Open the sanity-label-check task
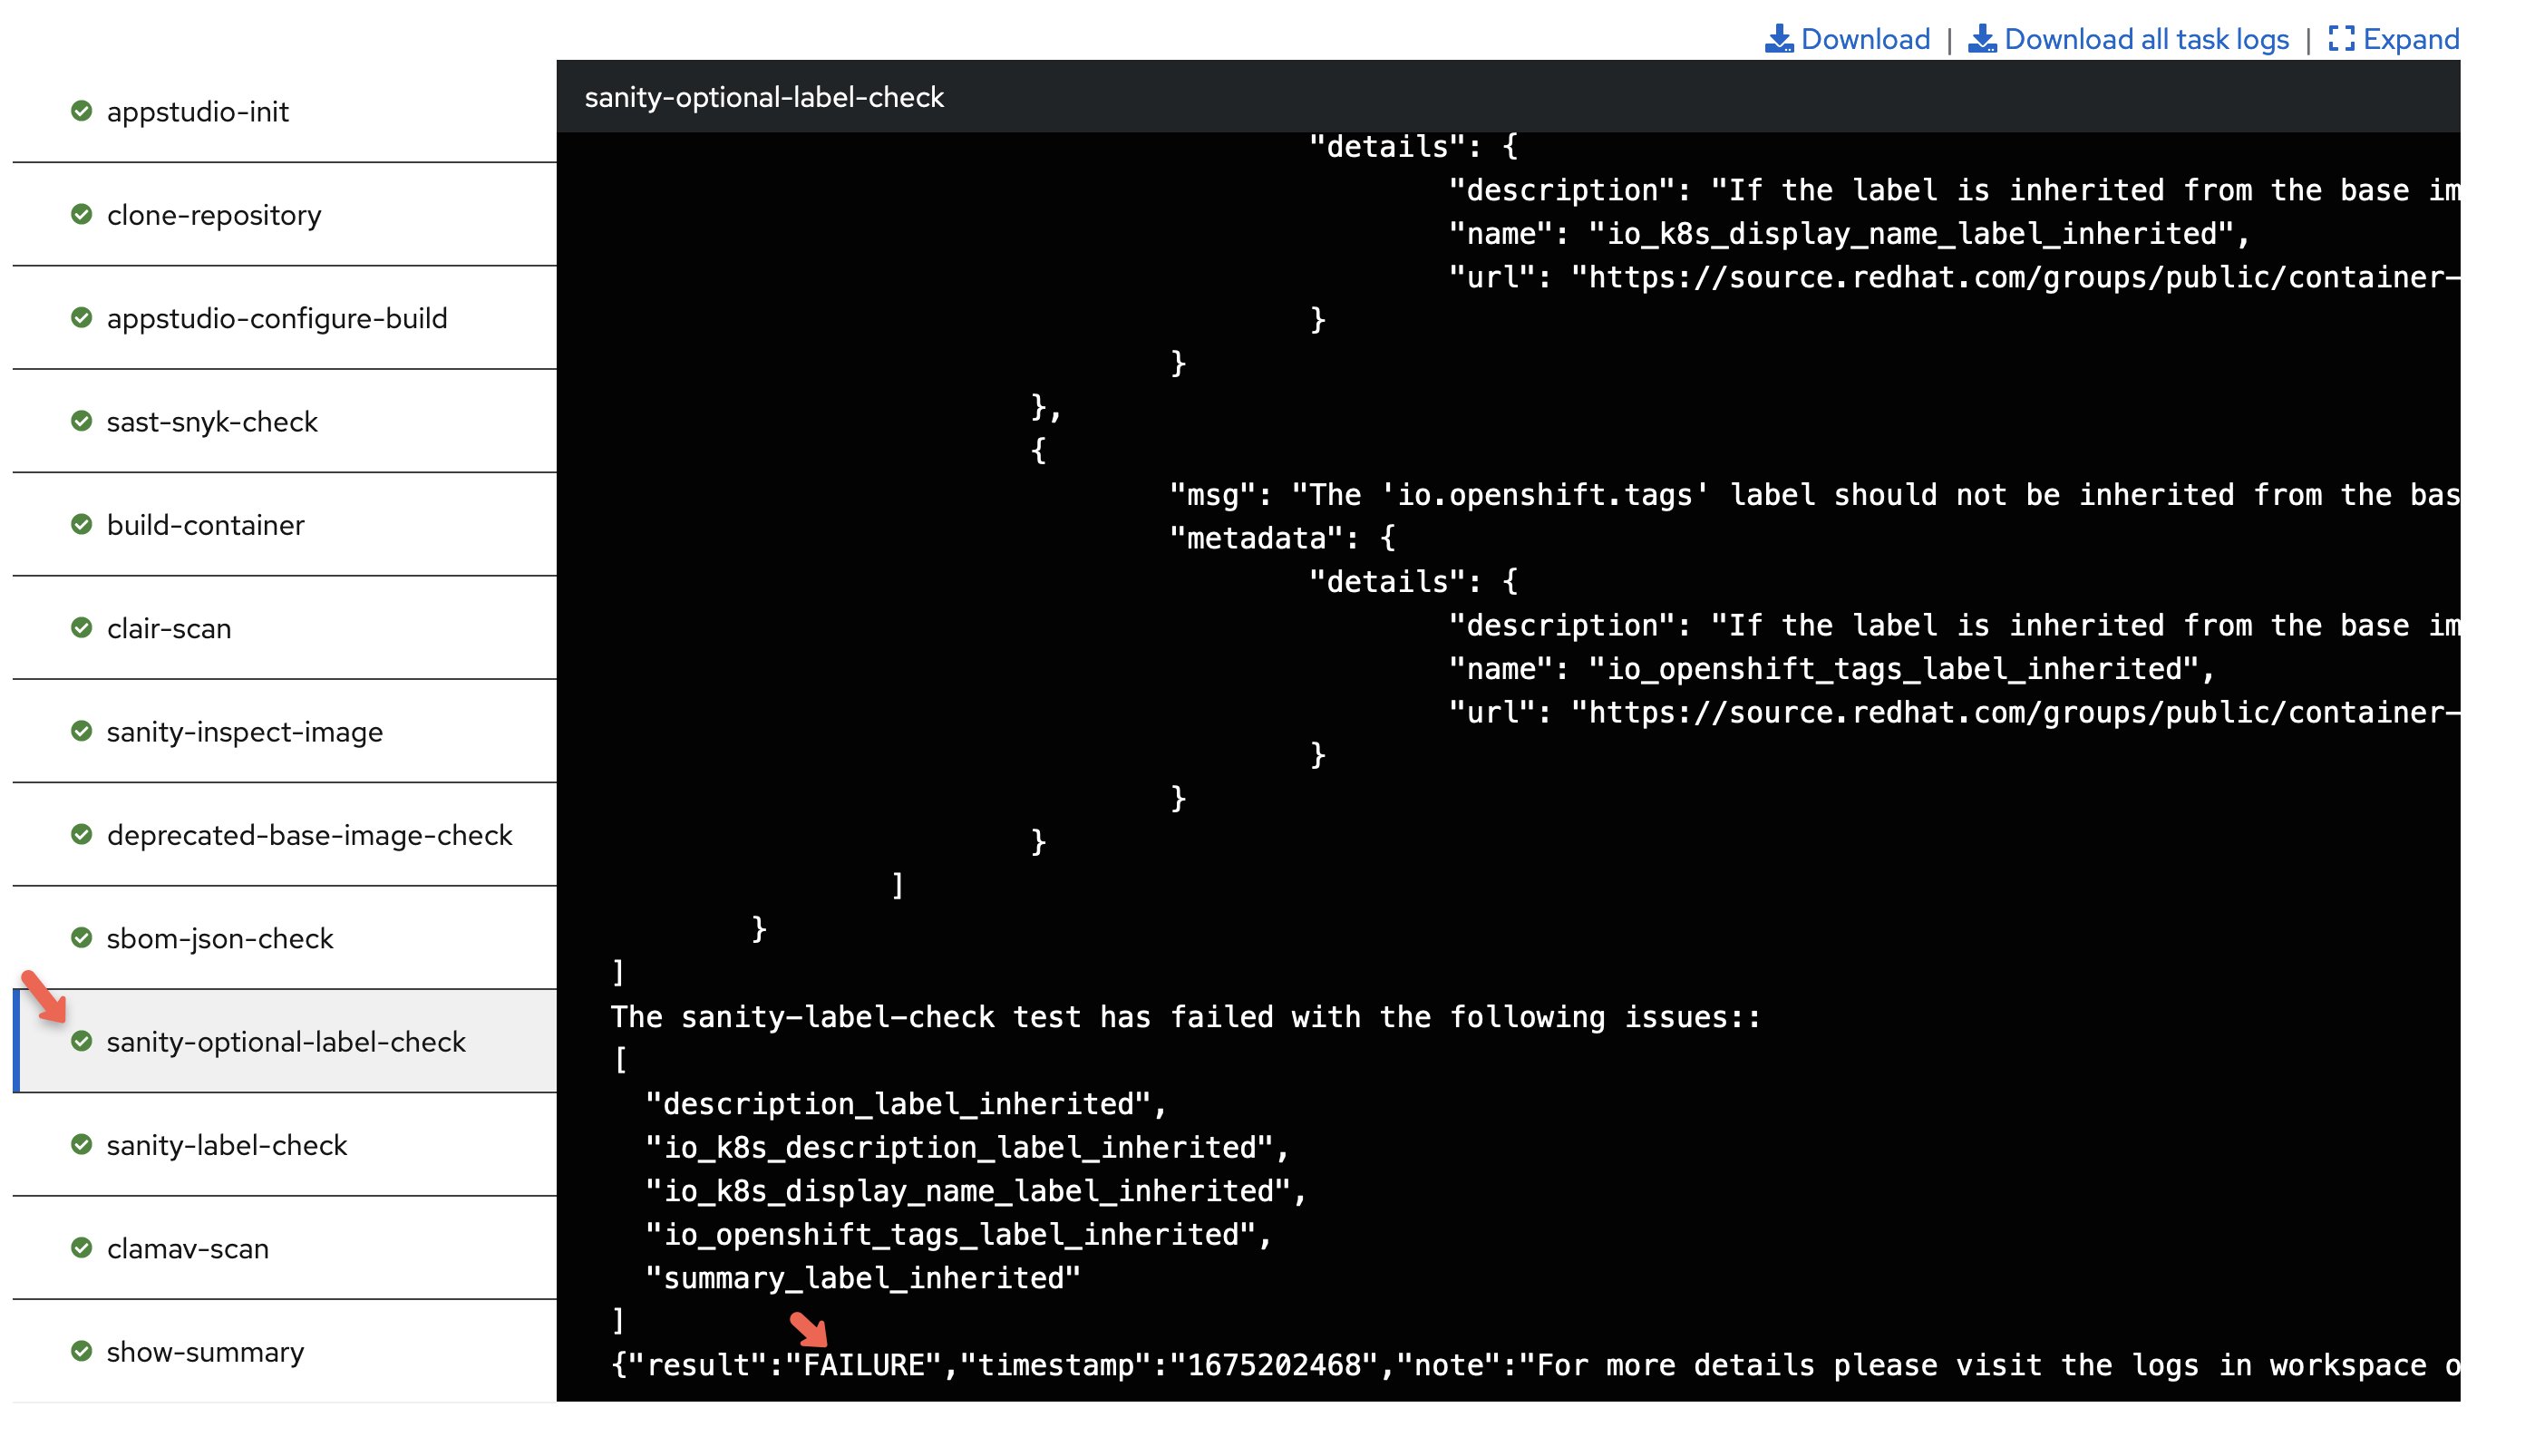The height and width of the screenshot is (1456, 2535). [226, 1145]
